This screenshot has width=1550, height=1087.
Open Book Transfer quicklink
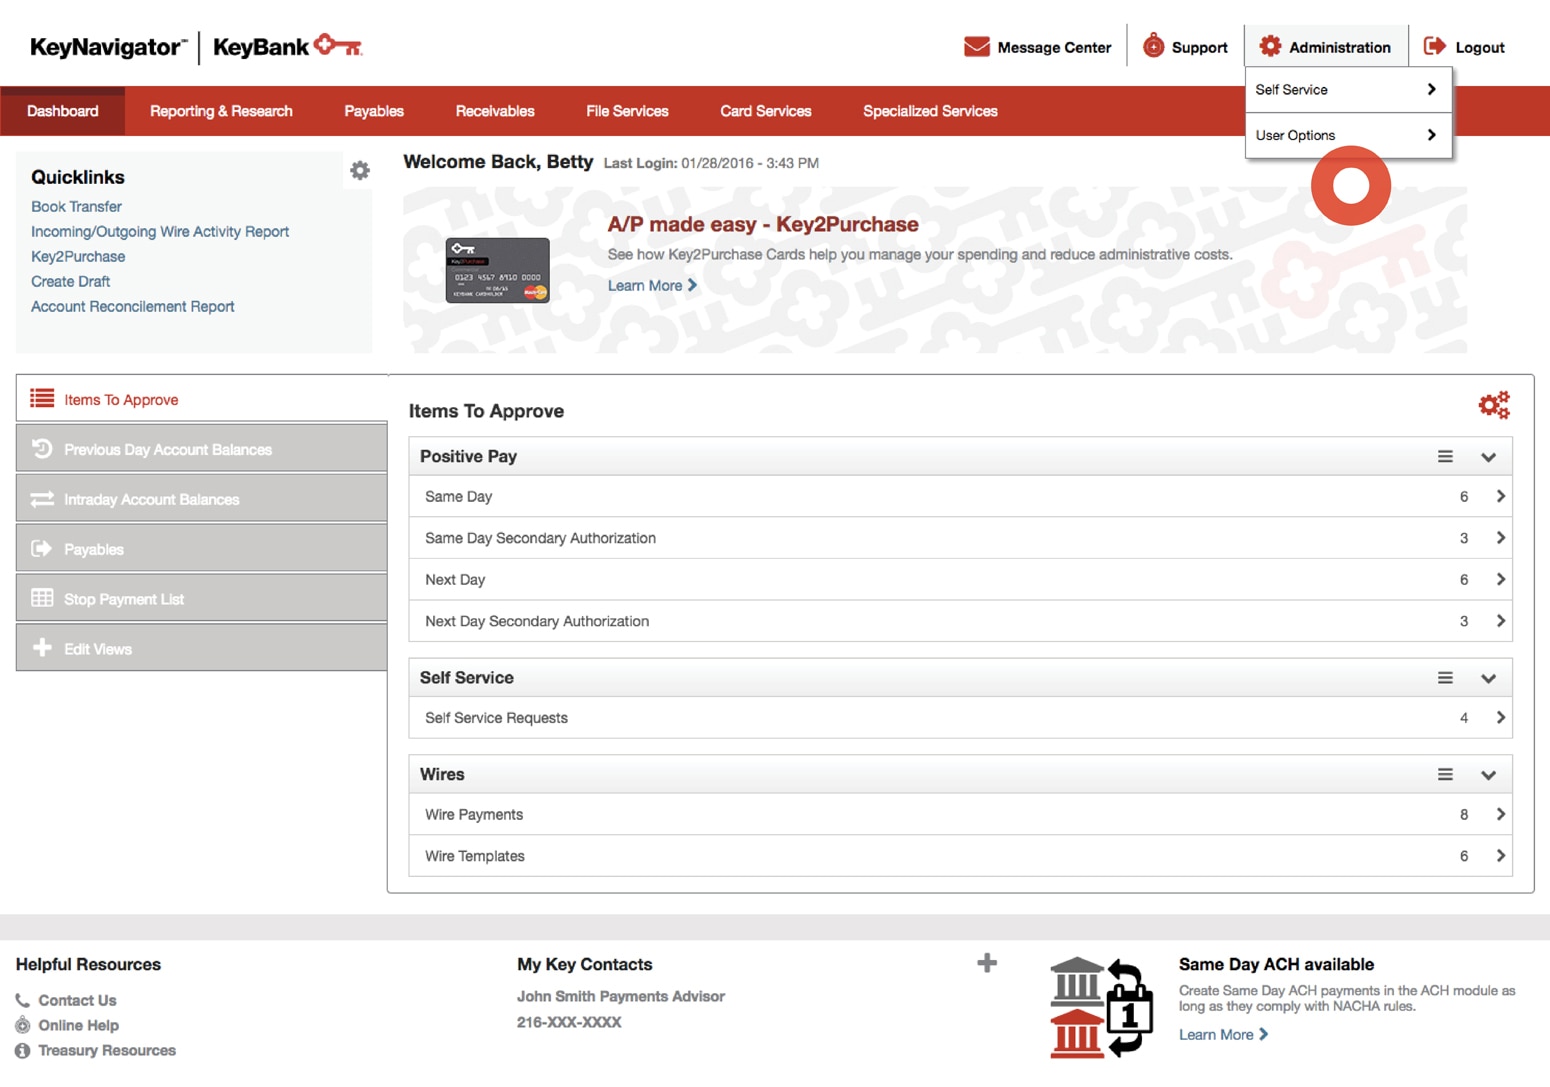tap(76, 206)
